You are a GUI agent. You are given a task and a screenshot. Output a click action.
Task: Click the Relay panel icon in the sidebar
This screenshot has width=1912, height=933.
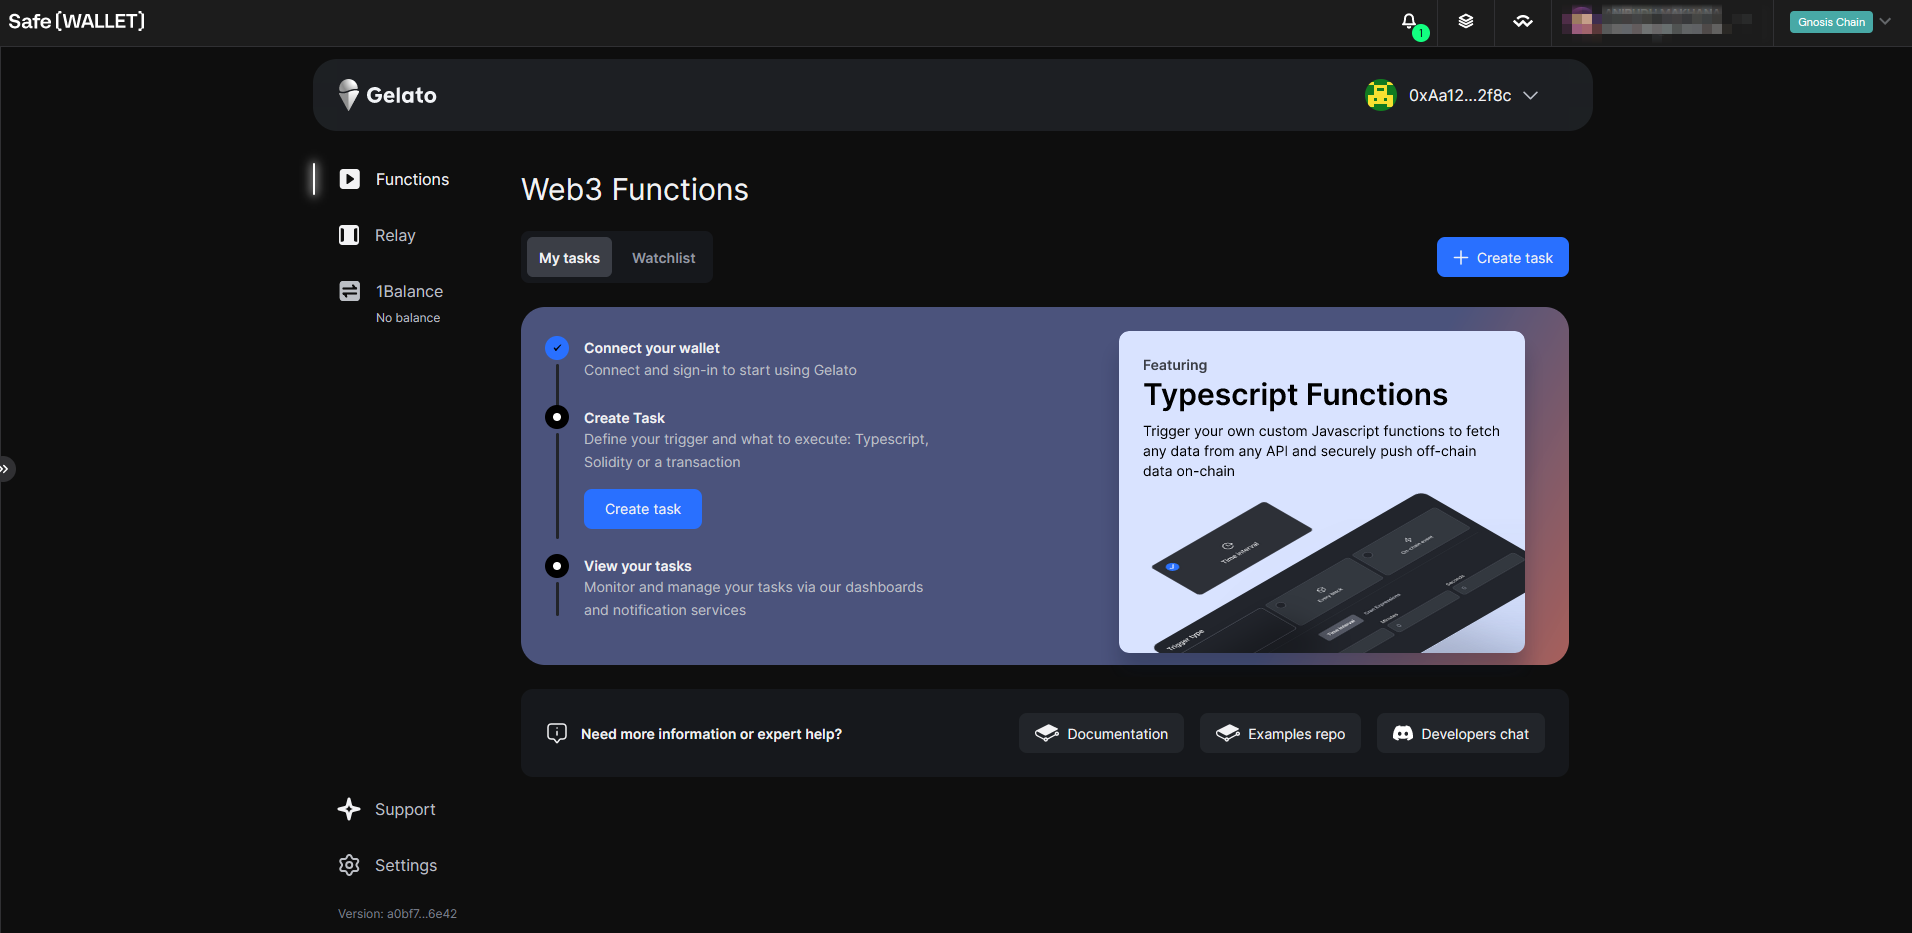pos(349,235)
